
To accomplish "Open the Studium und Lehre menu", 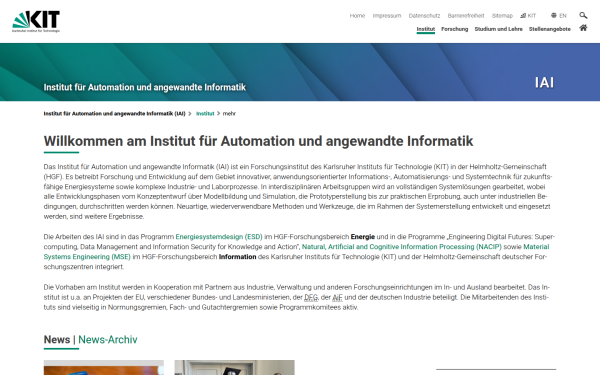I will (498, 29).
